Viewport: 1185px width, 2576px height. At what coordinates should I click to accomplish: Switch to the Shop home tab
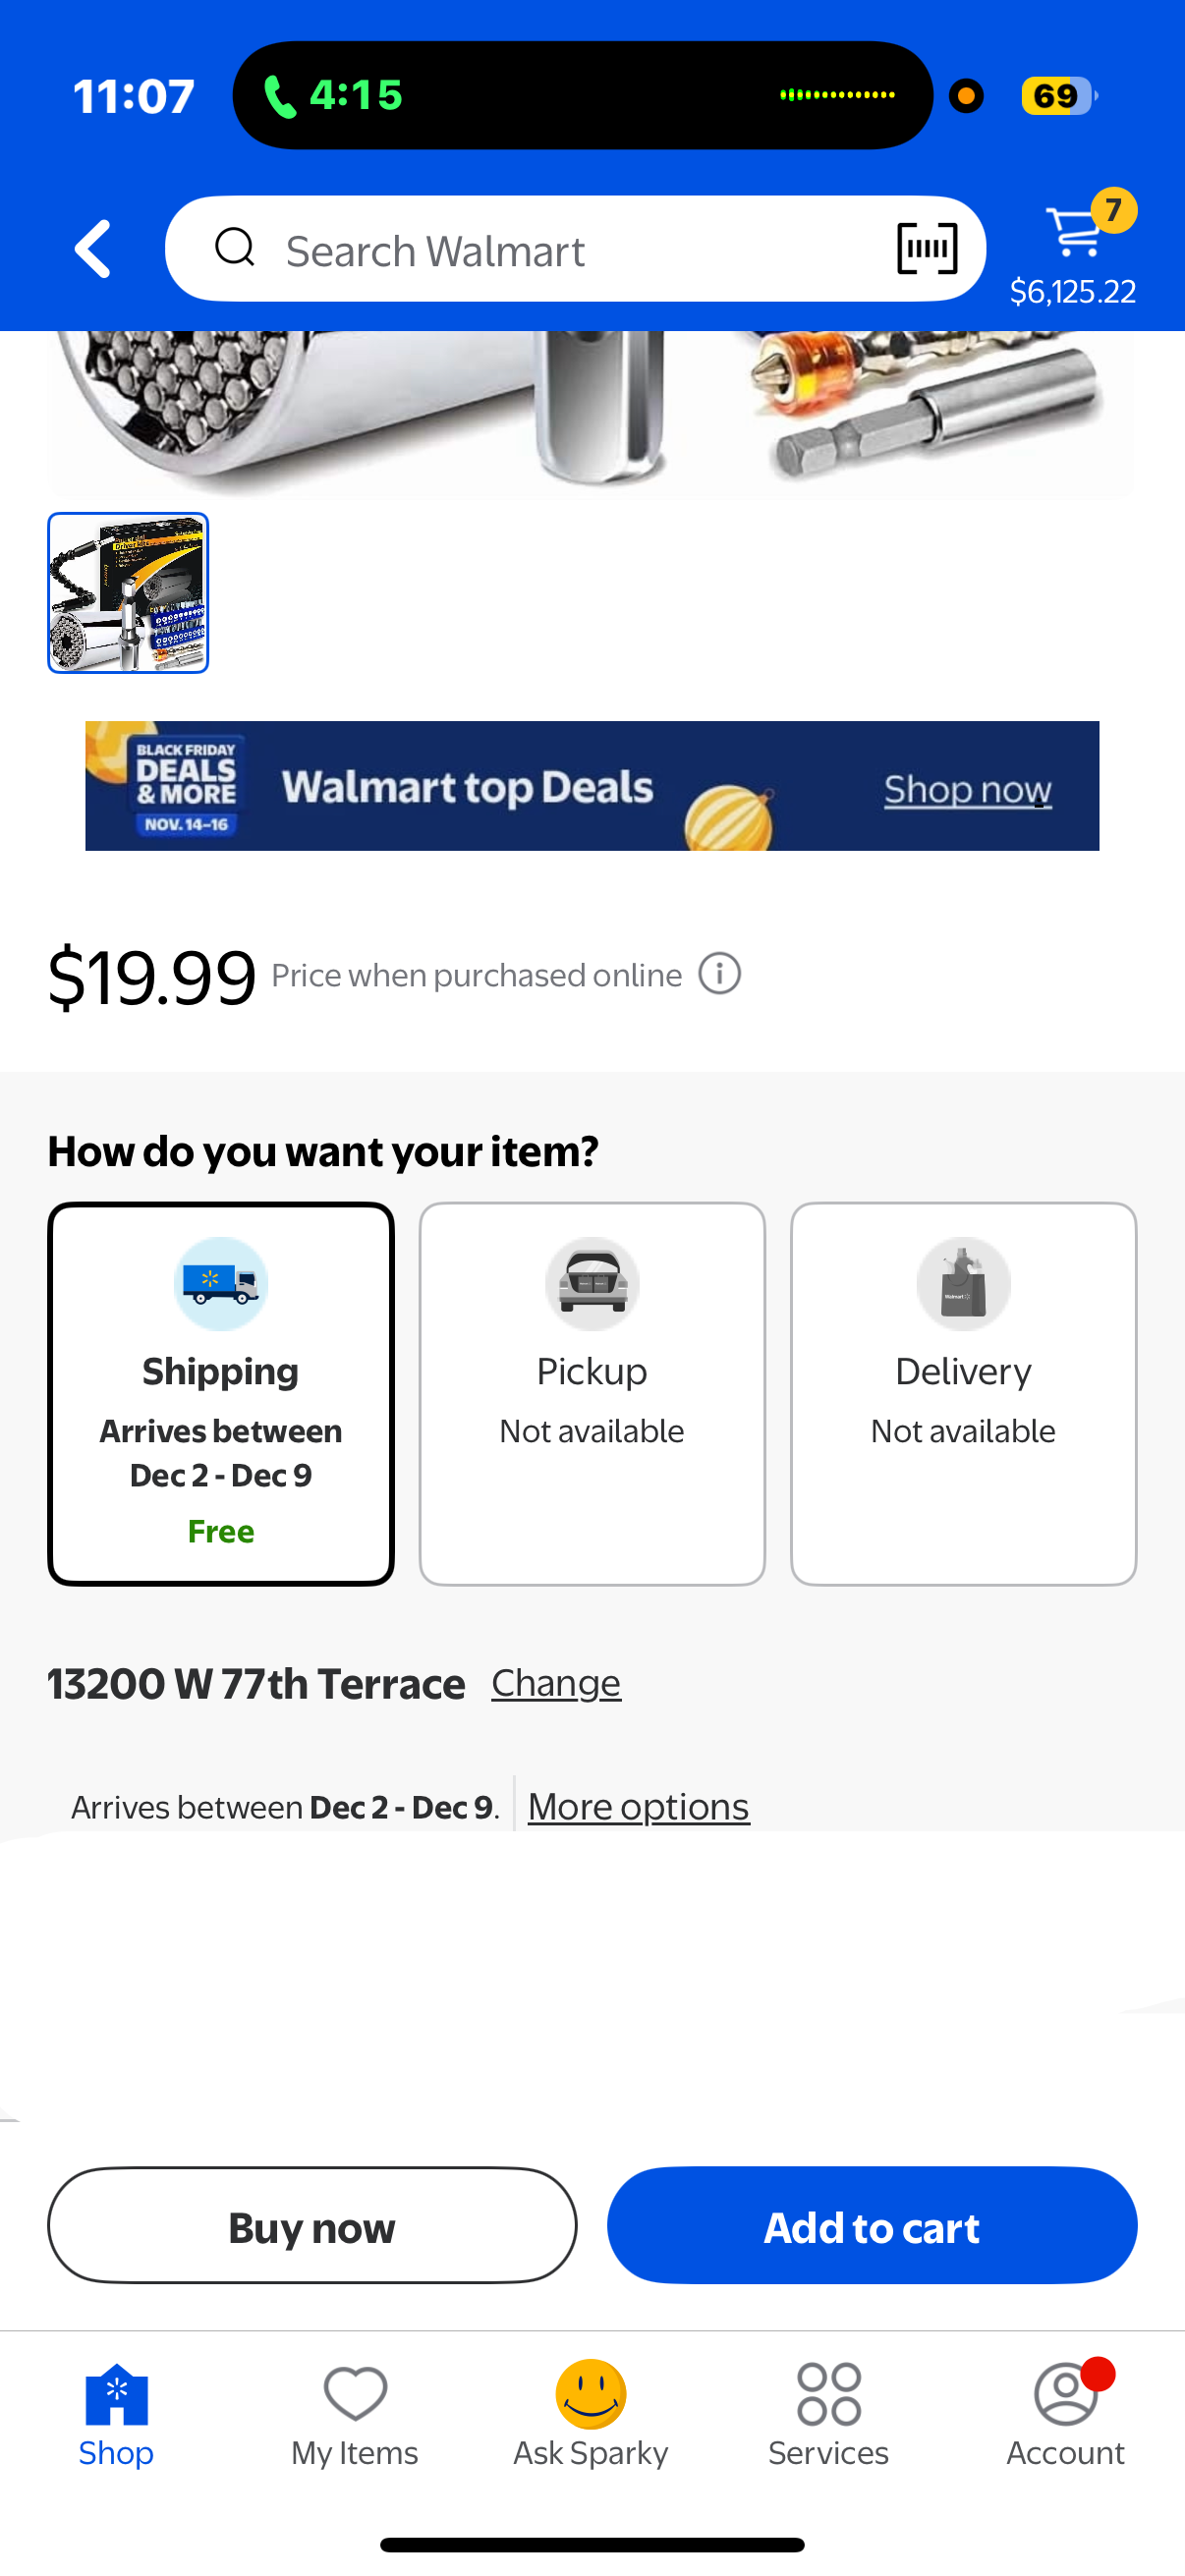(117, 2413)
